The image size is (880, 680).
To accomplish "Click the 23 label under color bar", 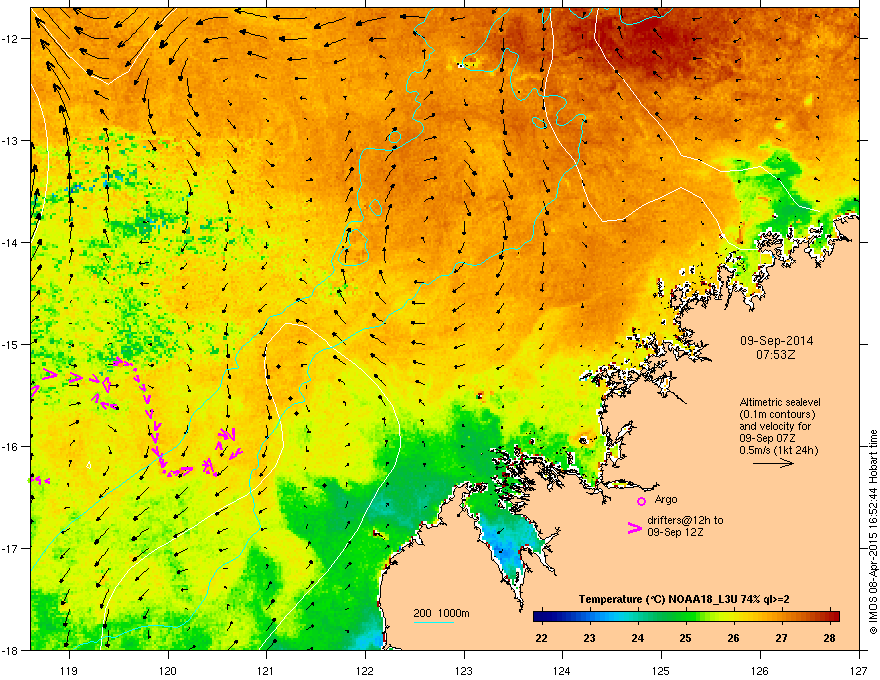I will click(x=589, y=638).
